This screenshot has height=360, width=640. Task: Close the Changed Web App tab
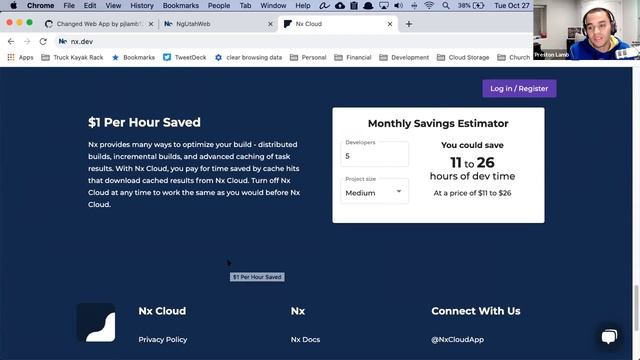click(x=151, y=24)
